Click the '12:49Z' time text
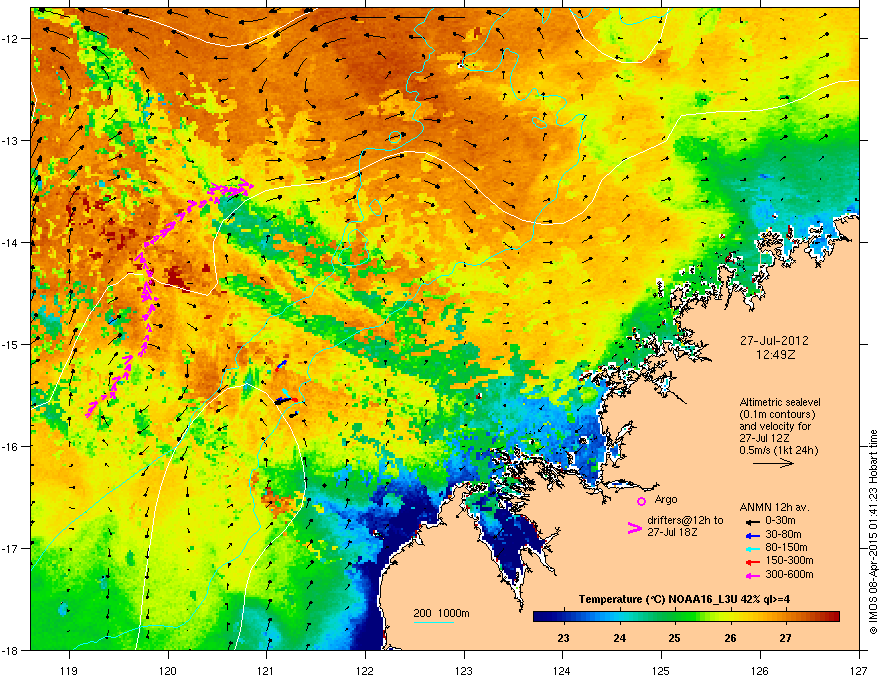Screen dimensions: 880x680 775,355
